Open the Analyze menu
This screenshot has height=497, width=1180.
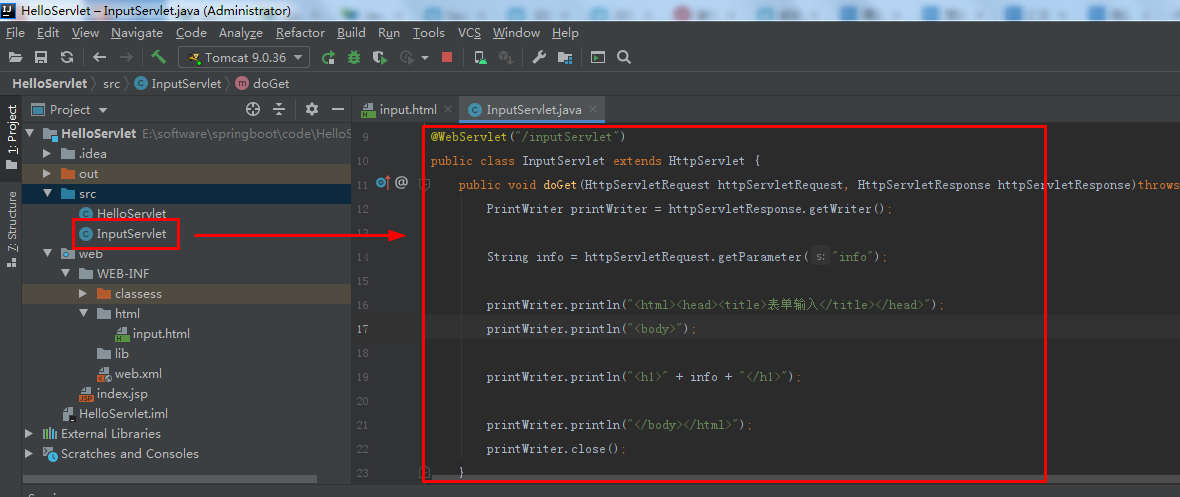(241, 32)
